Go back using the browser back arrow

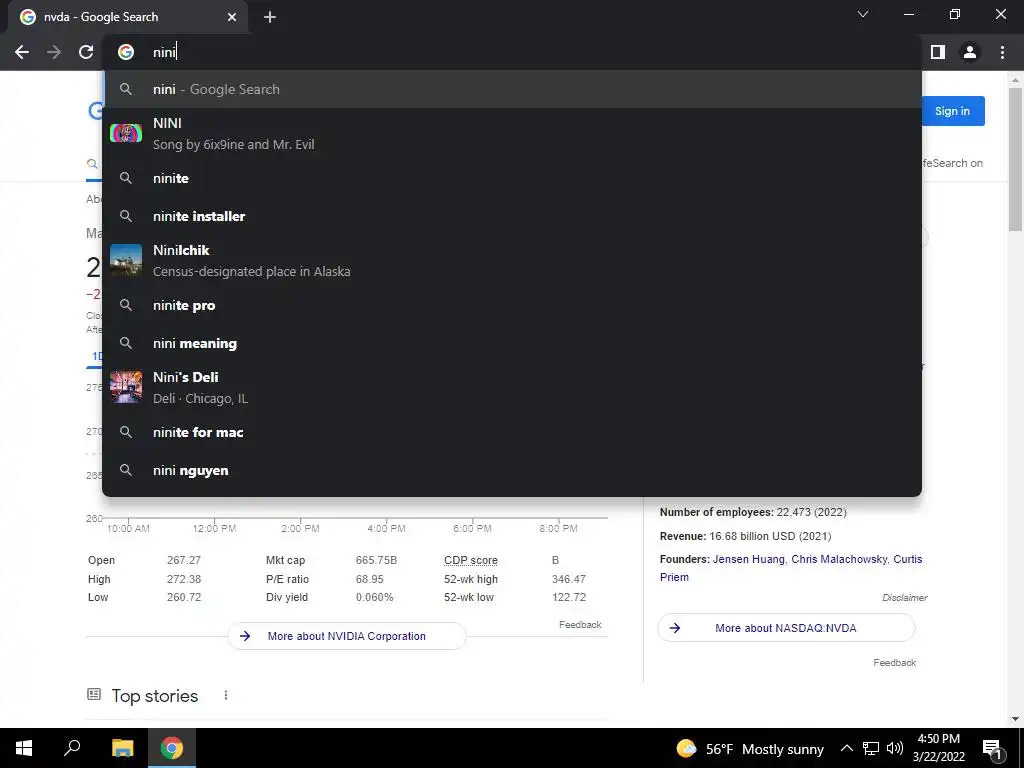[x=22, y=52]
